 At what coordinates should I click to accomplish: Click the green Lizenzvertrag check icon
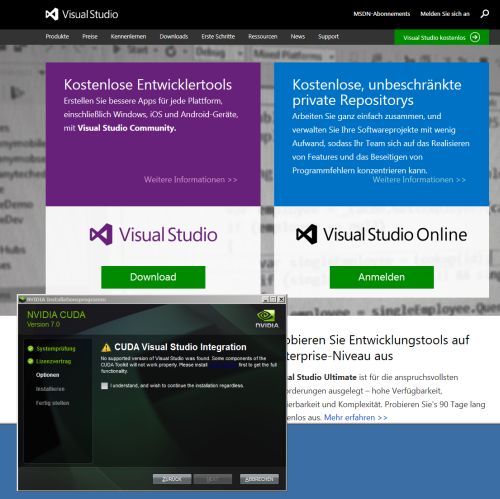click(30, 361)
